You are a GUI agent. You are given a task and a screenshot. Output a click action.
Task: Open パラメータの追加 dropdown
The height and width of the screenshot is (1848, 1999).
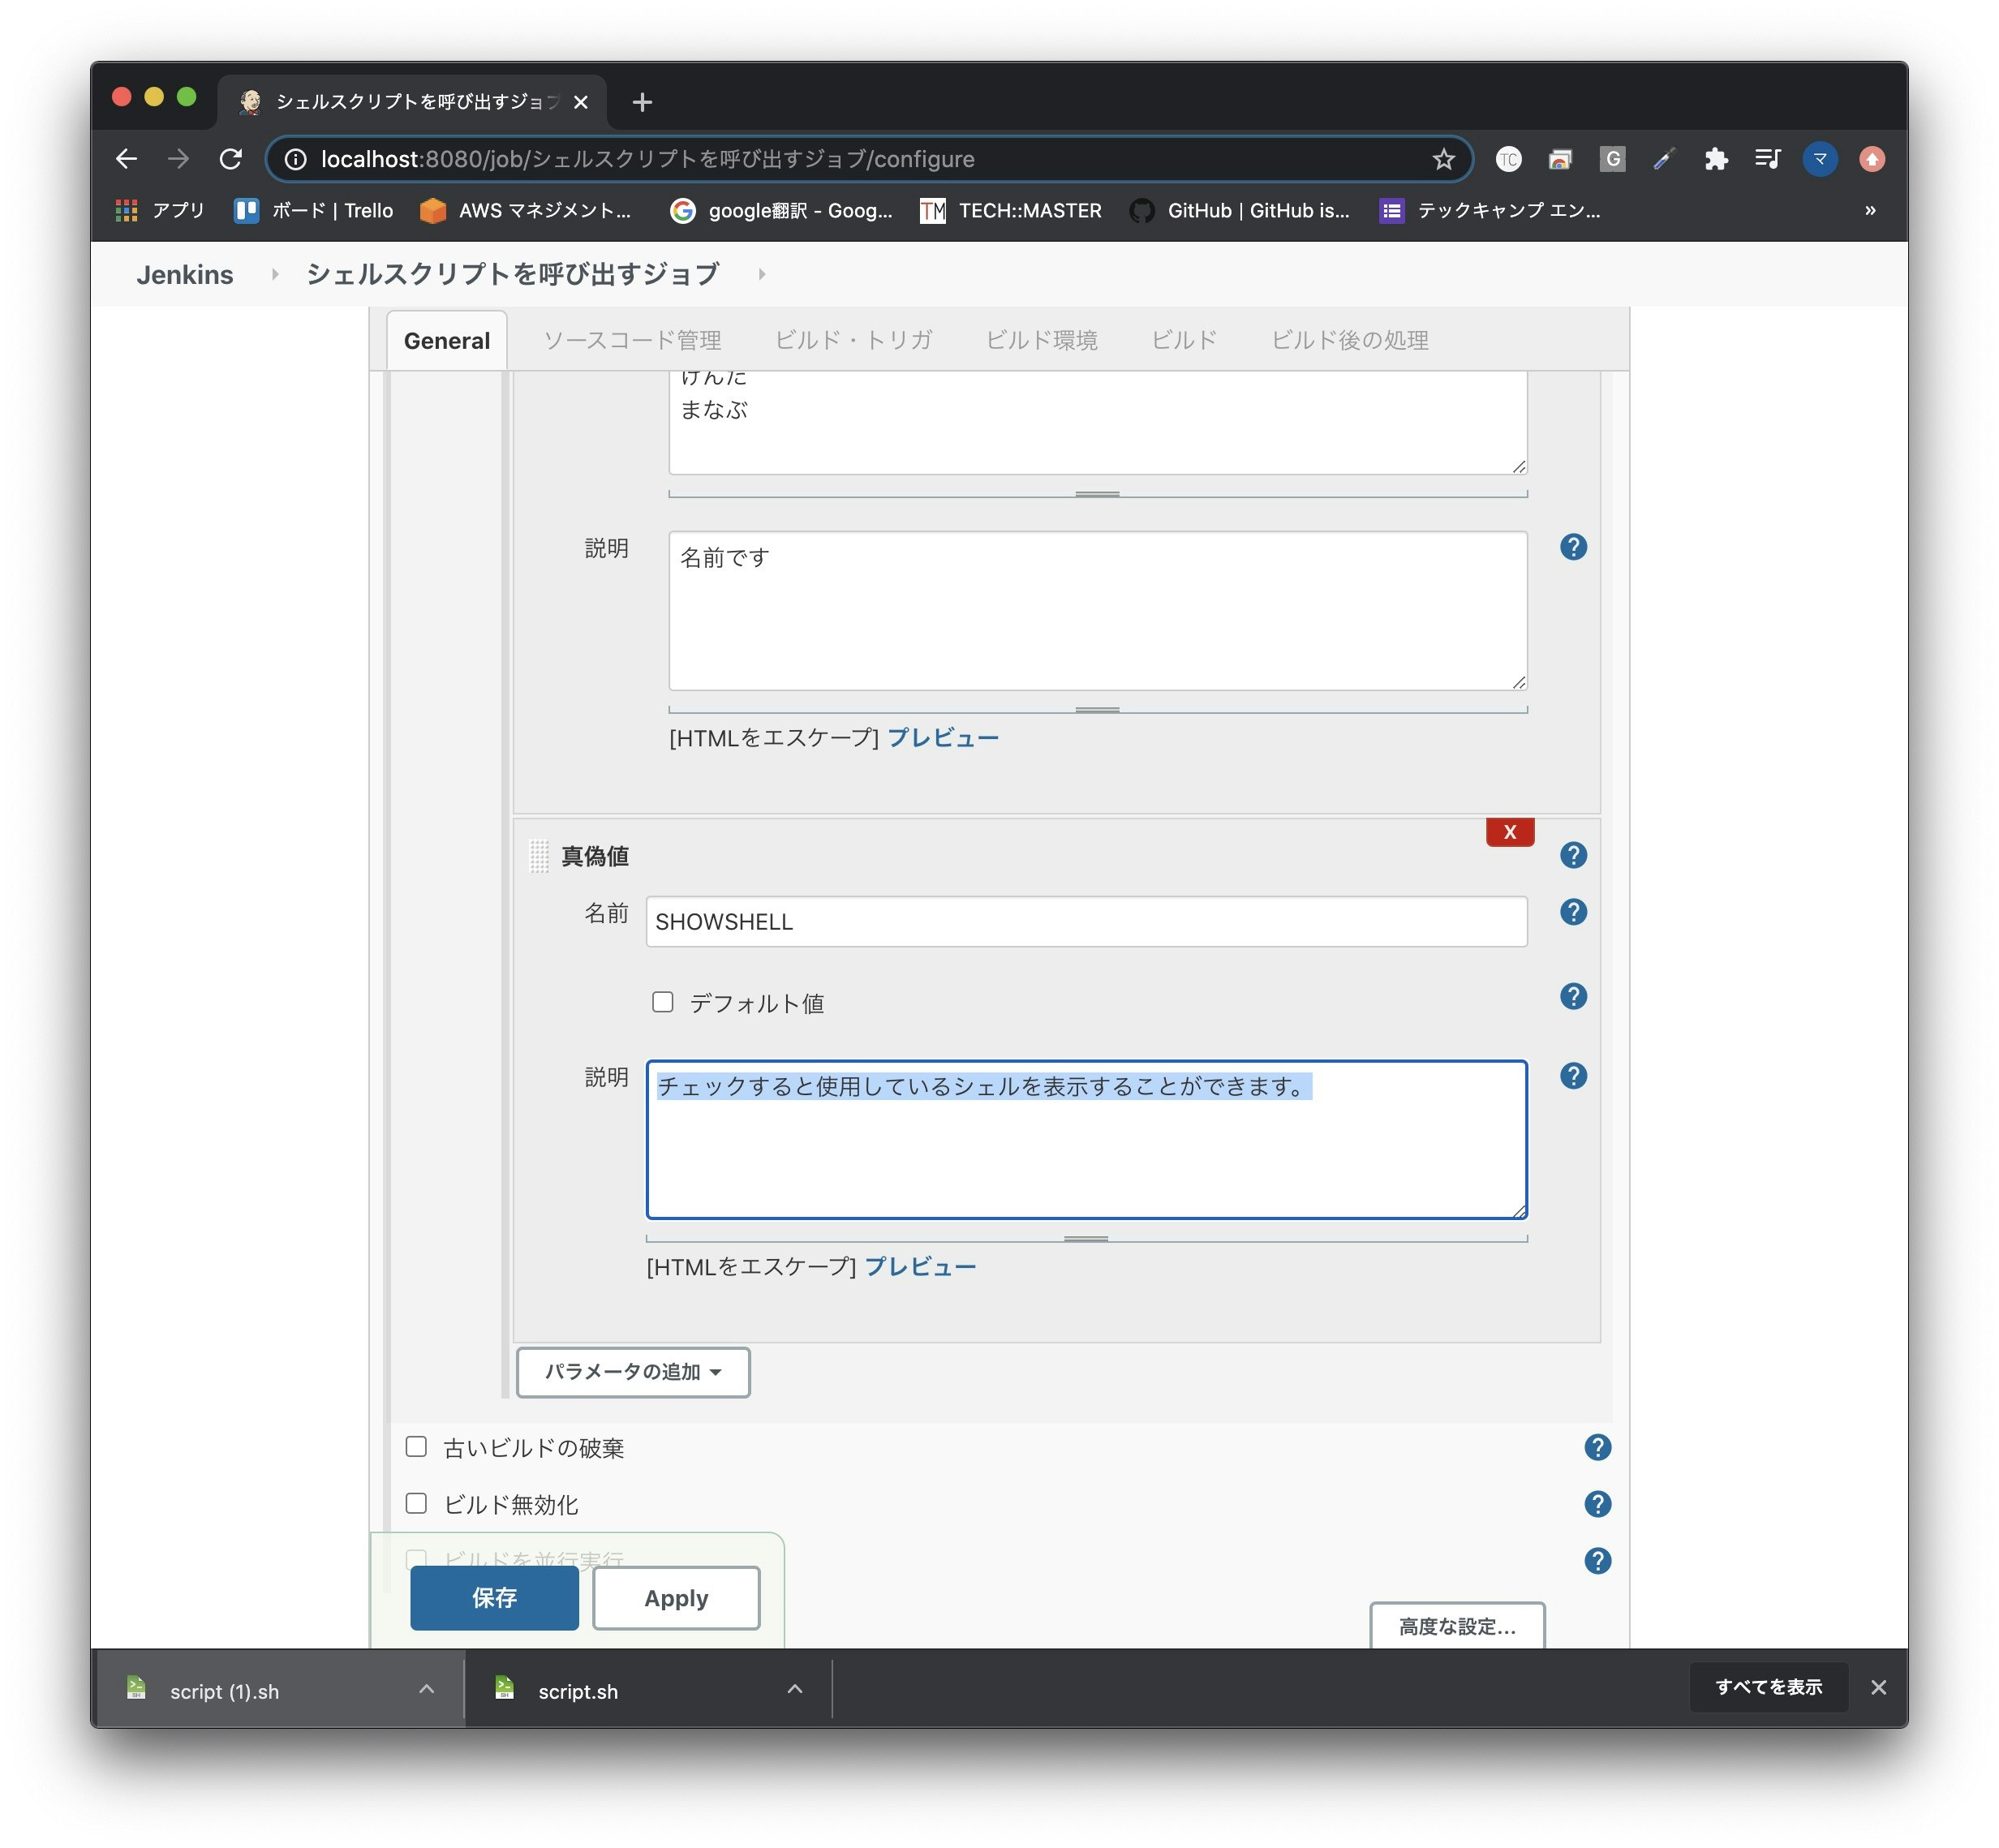tap(632, 1372)
